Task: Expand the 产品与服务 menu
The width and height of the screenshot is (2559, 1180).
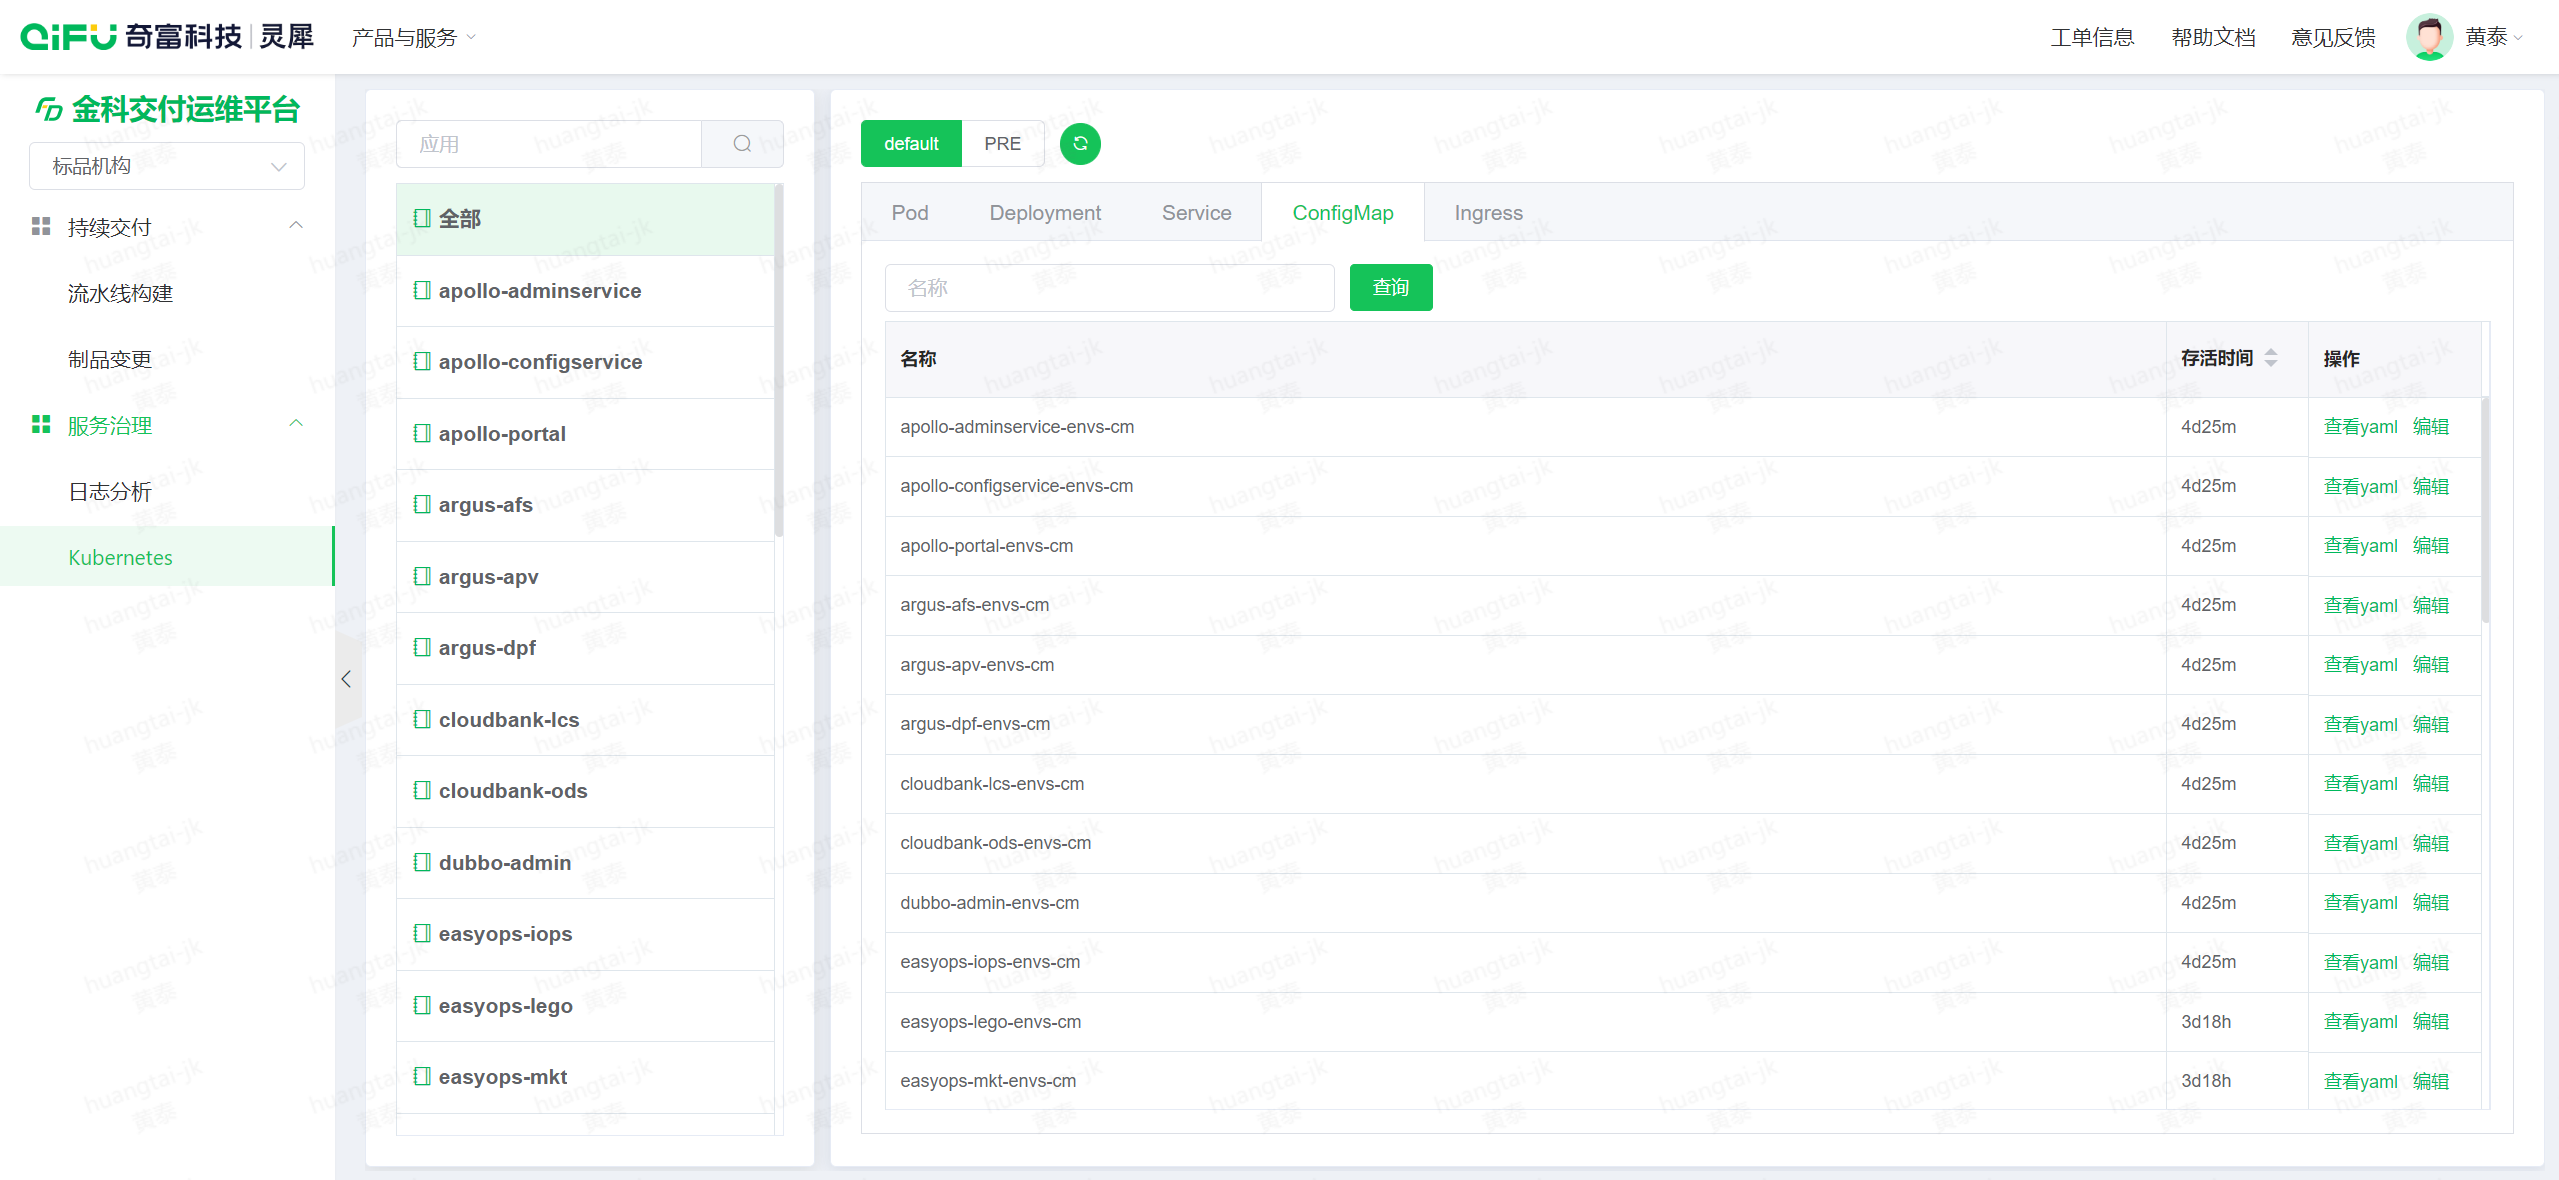Action: coord(413,38)
